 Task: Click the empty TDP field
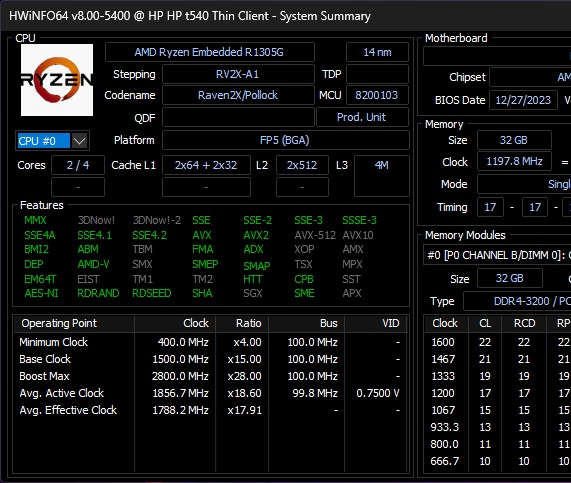[x=377, y=74]
